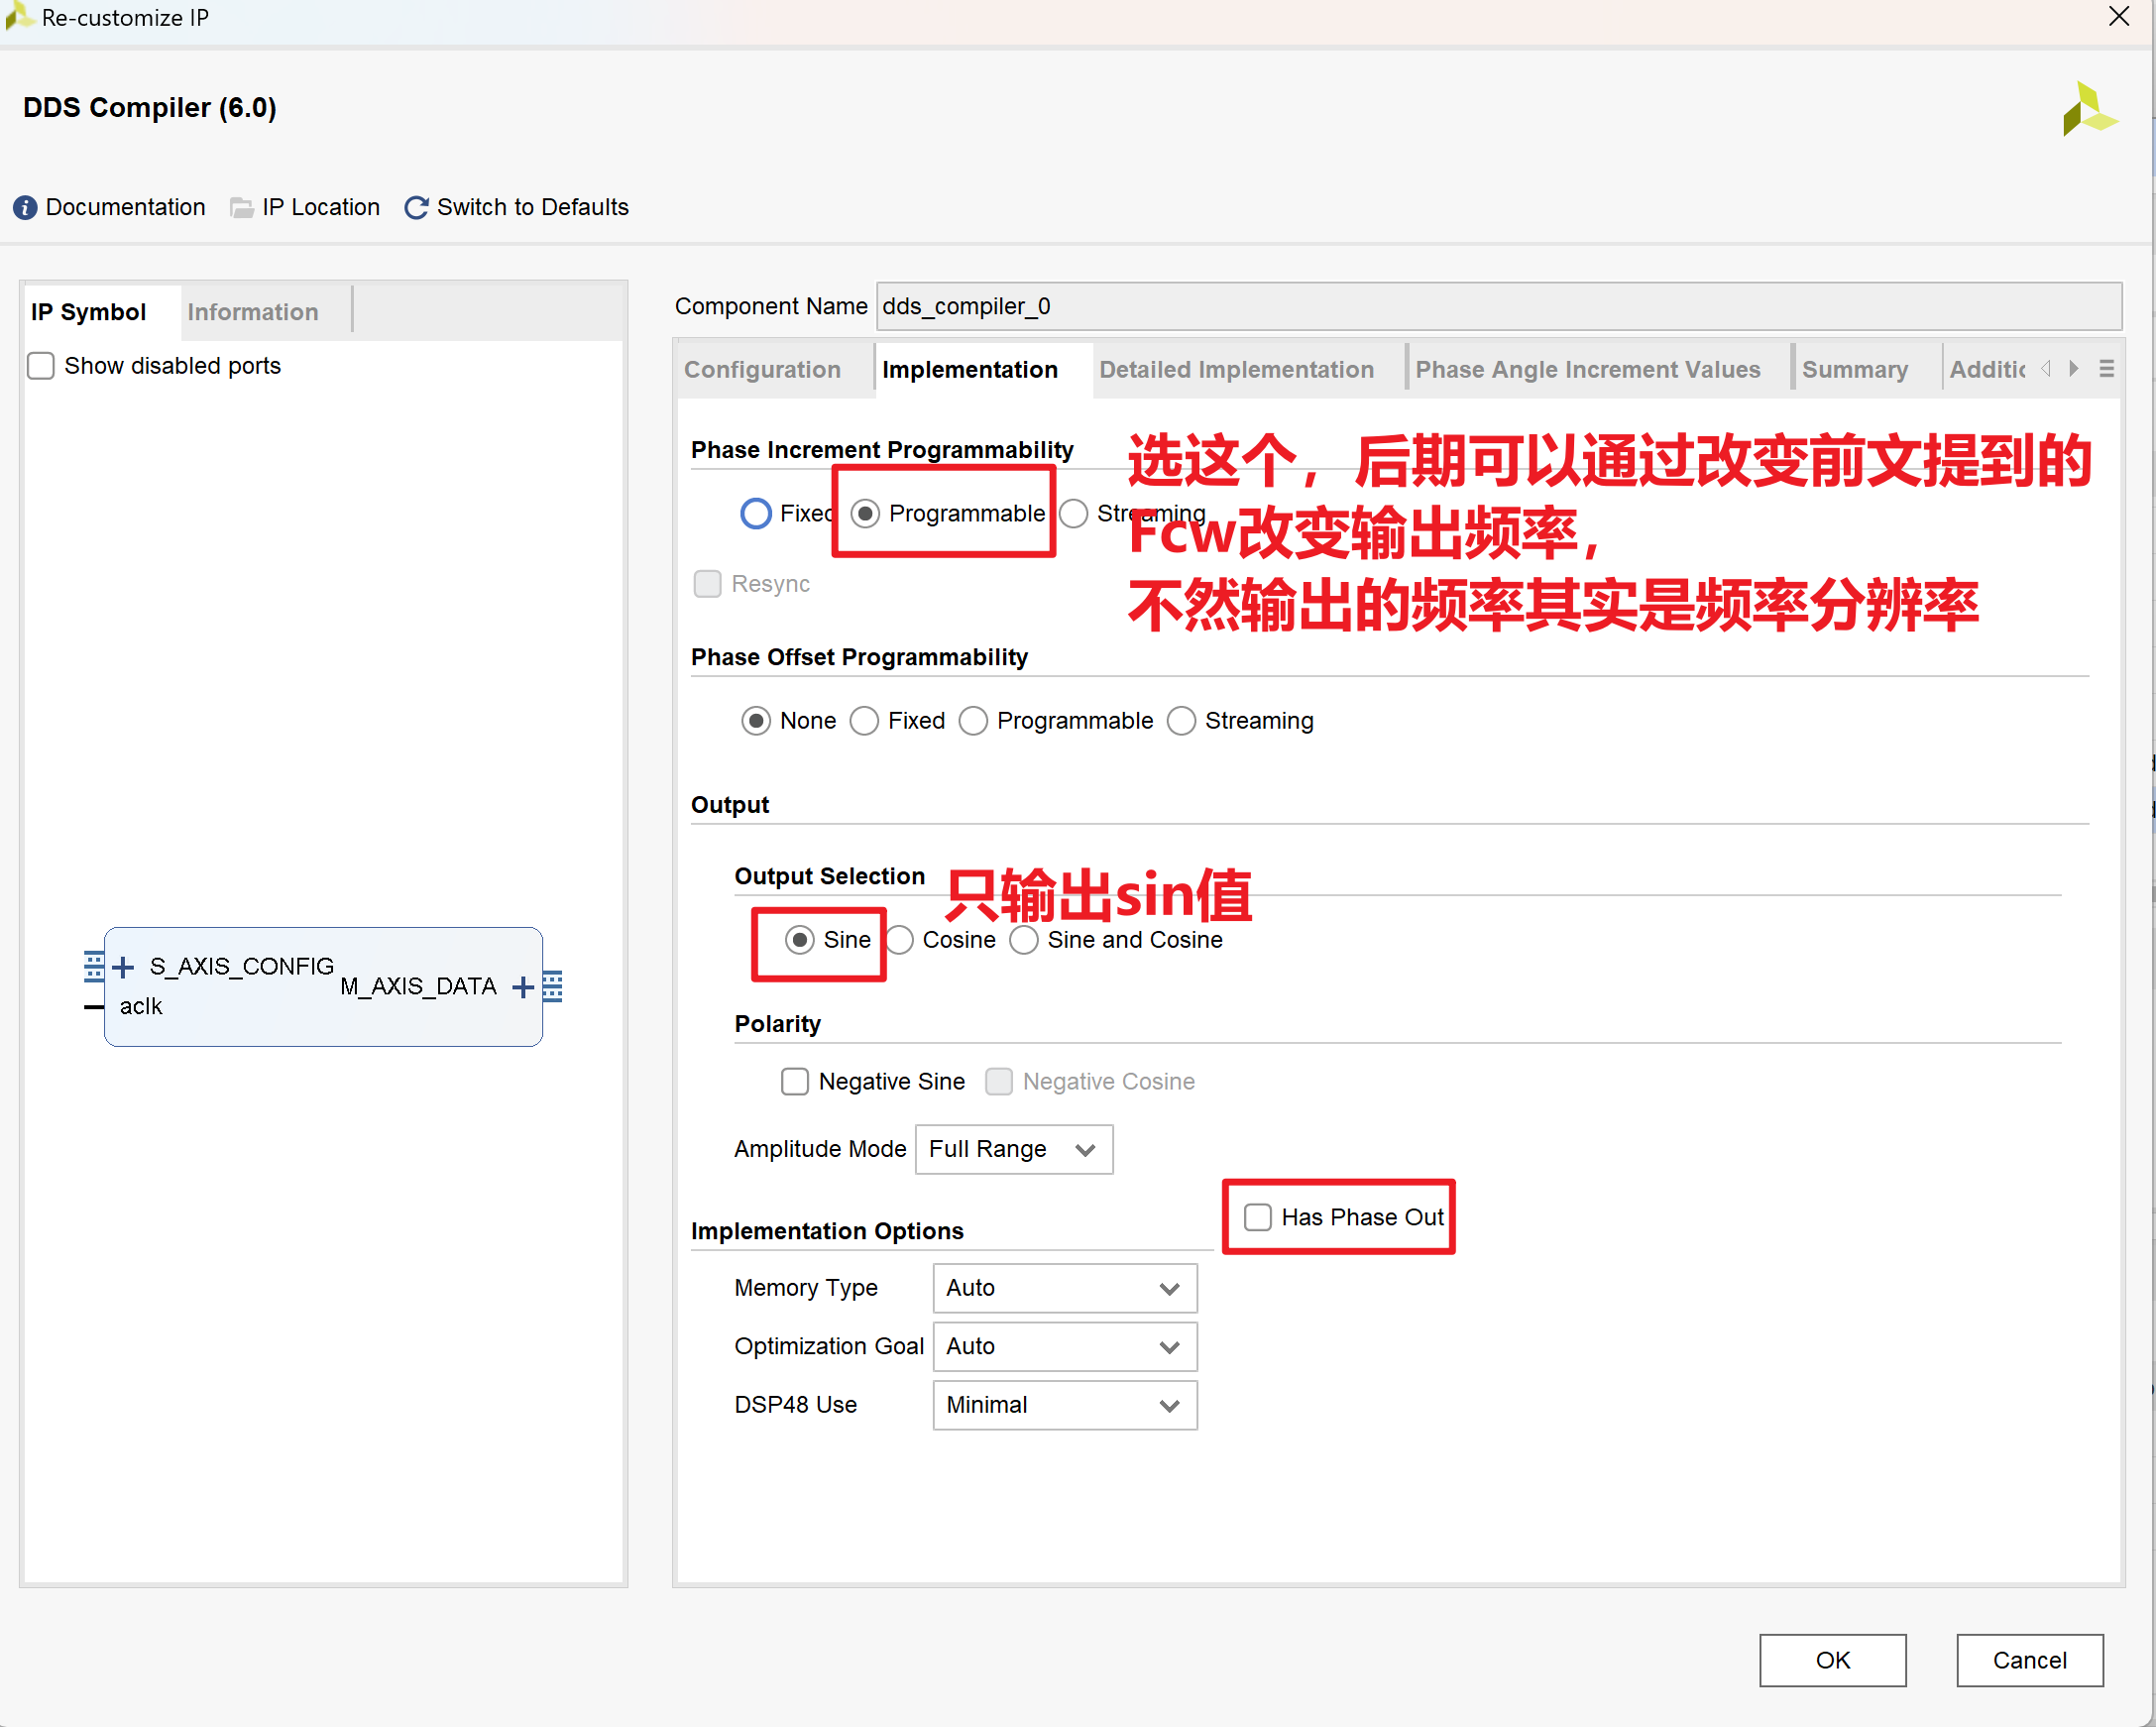Open the partially hidden Additional tab
Image resolution: width=2156 pixels, height=1727 pixels.
click(1988, 370)
